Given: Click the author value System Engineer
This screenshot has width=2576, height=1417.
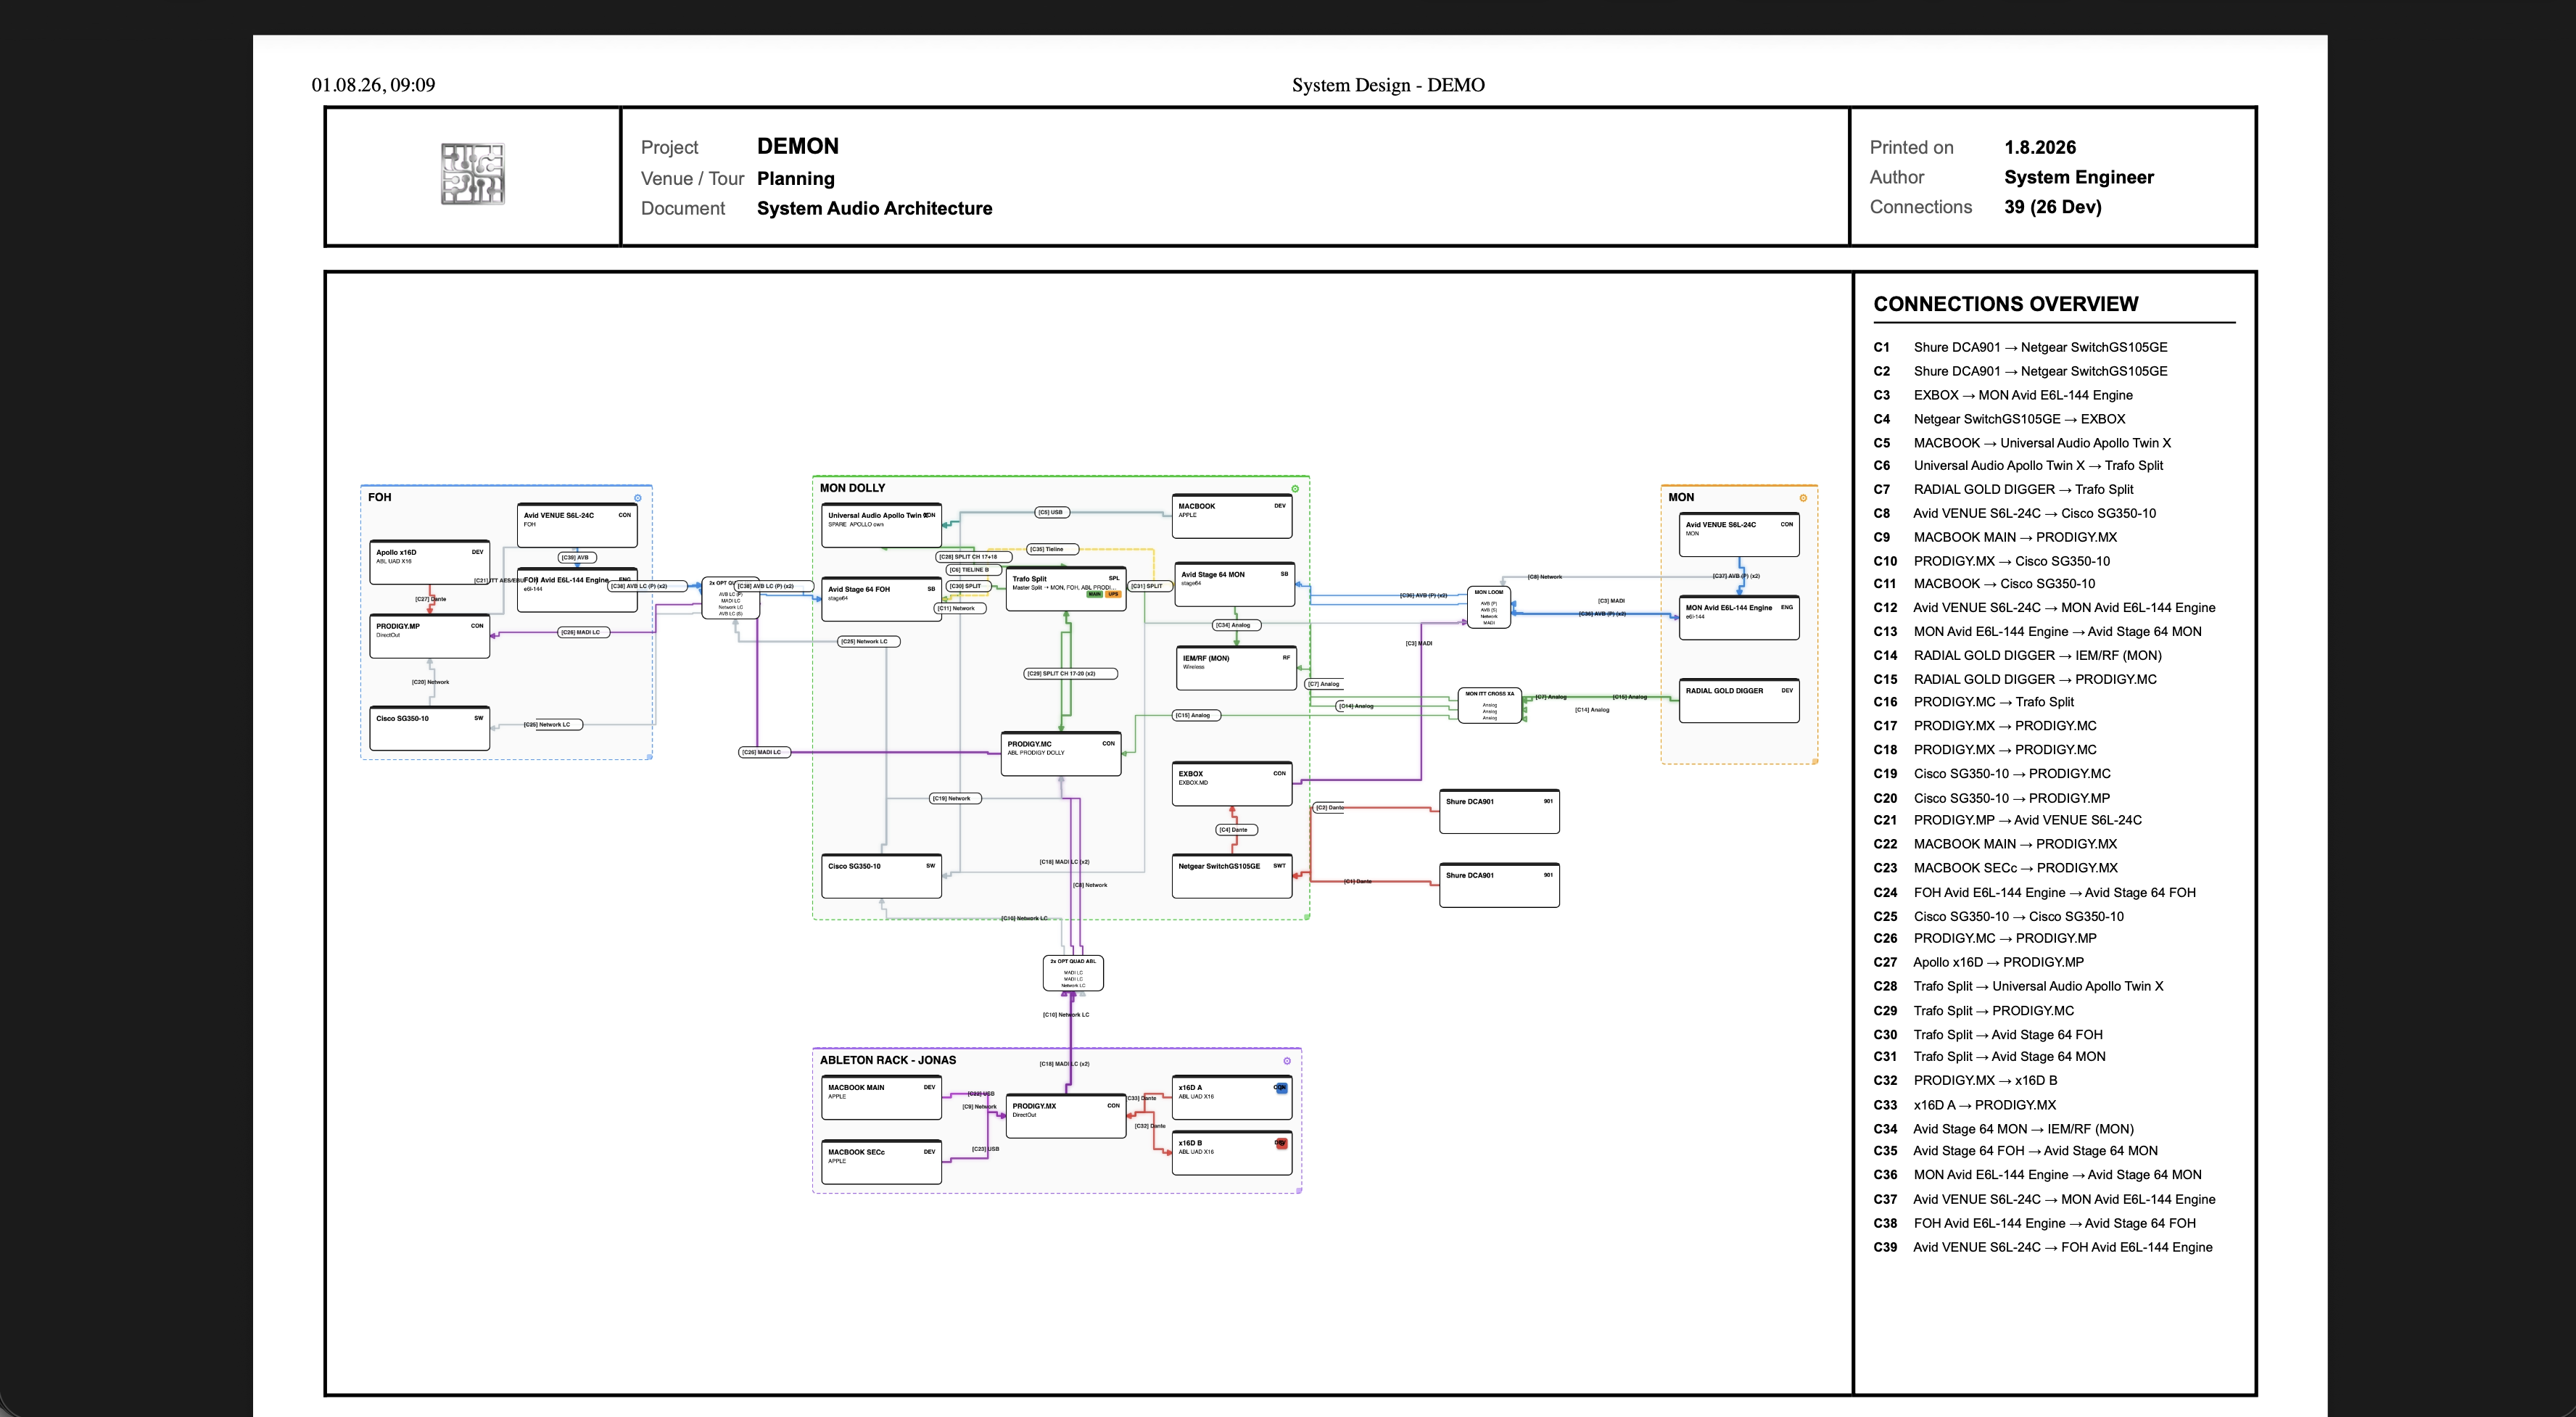Looking at the screenshot, I should point(2079,177).
